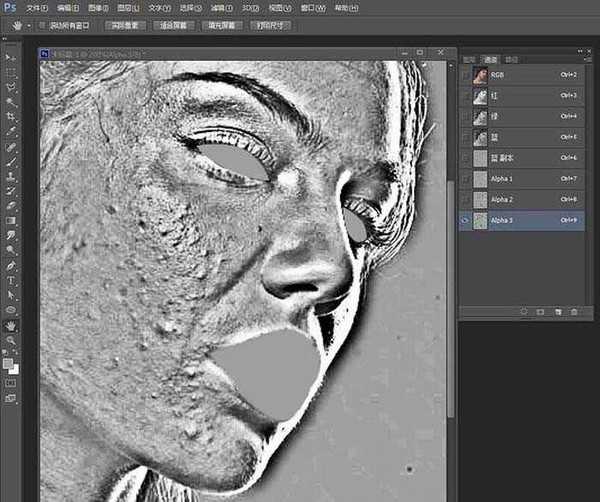Click the create new channel icon
Viewport: 600px width, 502px height.
(x=557, y=312)
